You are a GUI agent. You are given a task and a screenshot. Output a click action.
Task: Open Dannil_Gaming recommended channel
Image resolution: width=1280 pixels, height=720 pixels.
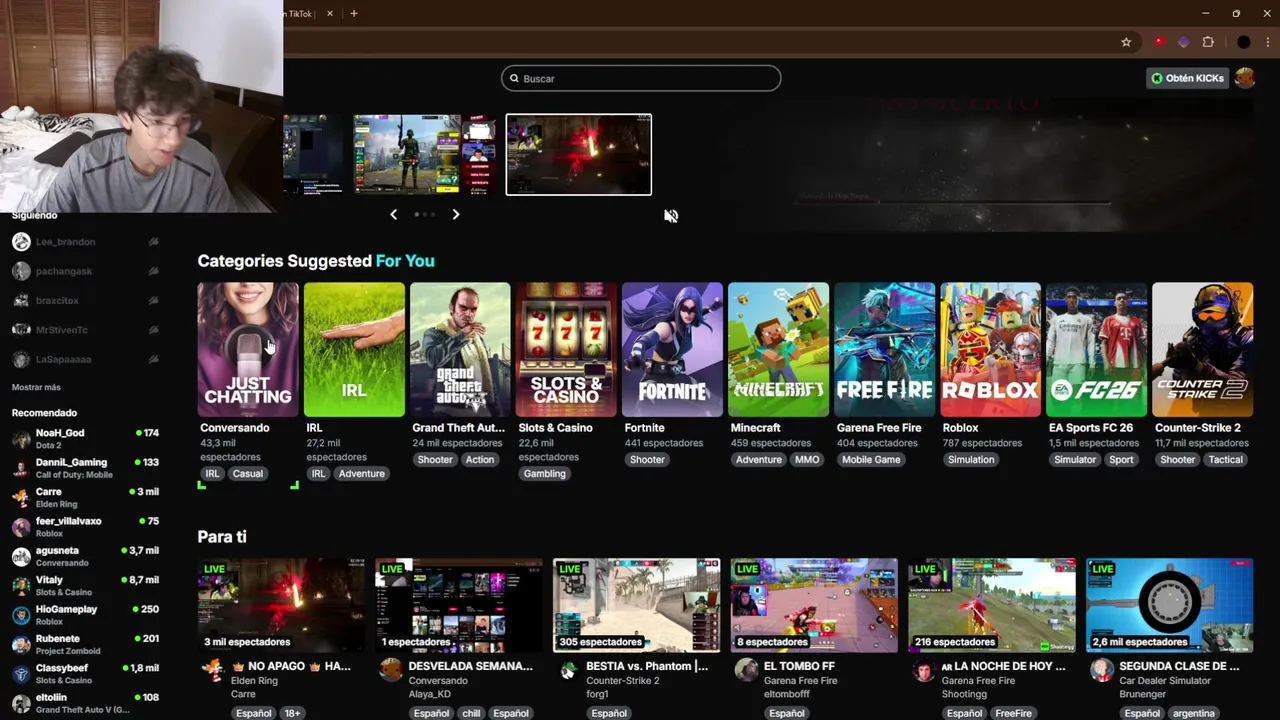click(x=85, y=468)
